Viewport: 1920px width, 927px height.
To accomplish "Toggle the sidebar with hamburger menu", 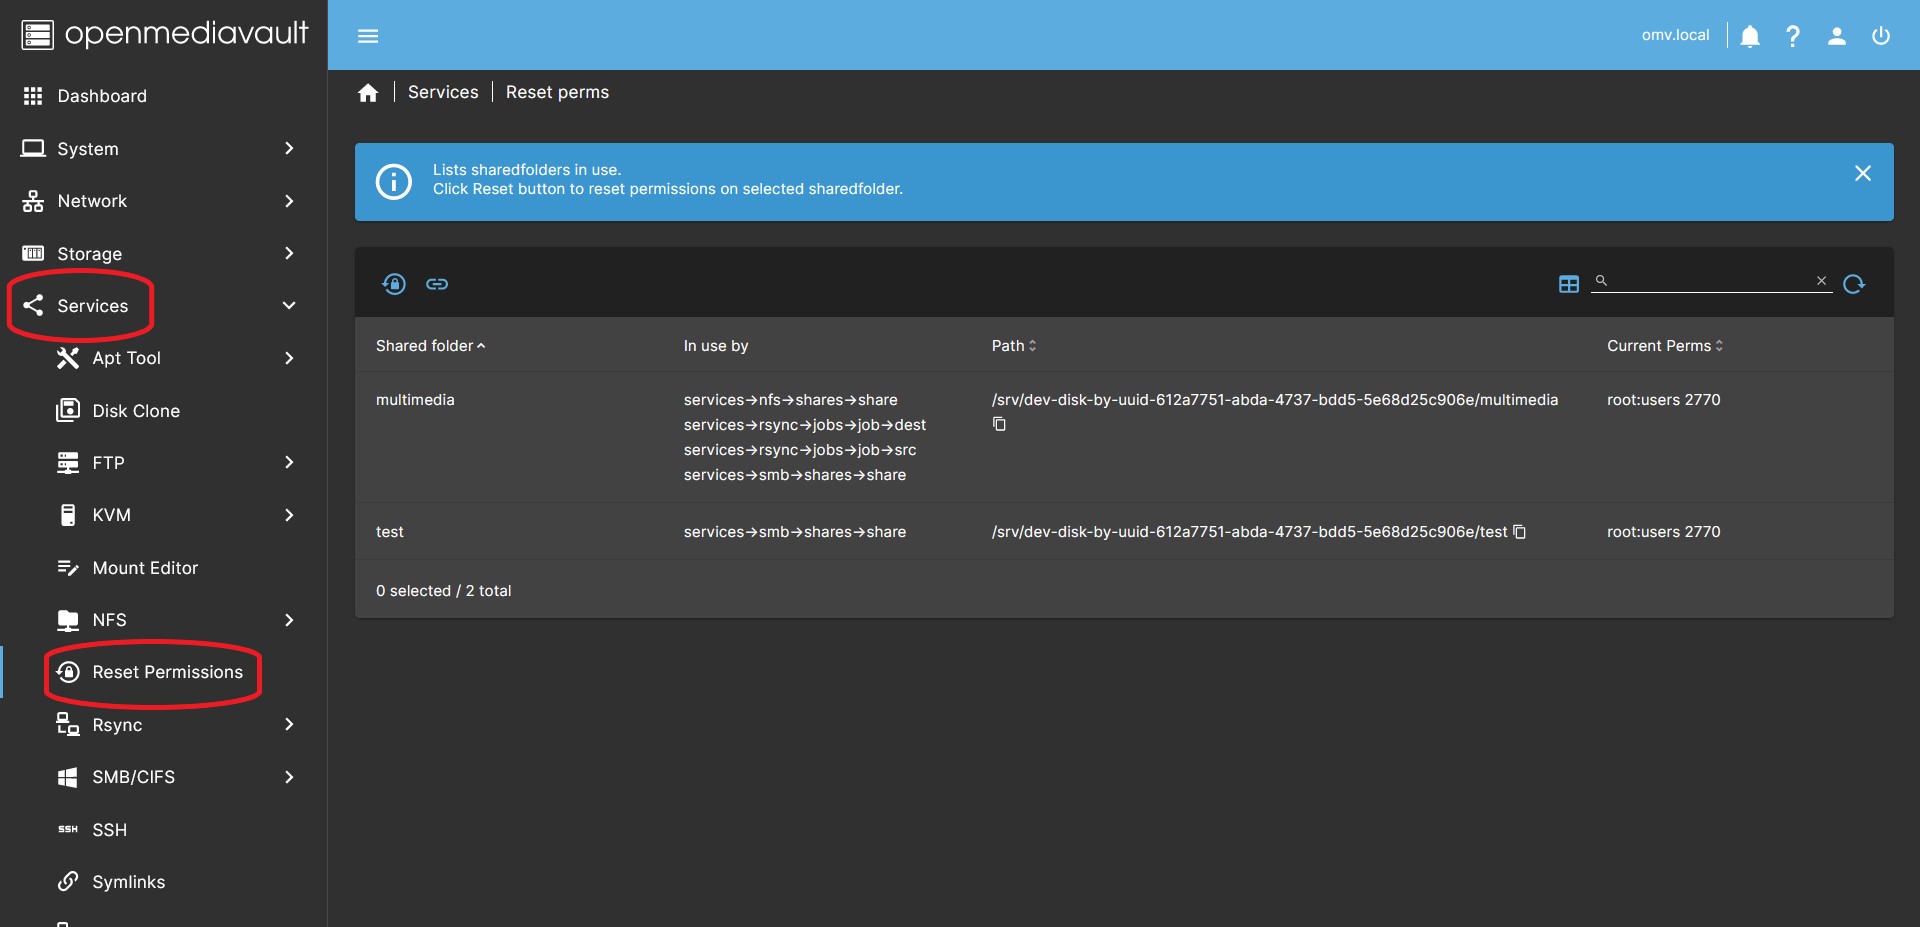I will pyautogui.click(x=368, y=36).
